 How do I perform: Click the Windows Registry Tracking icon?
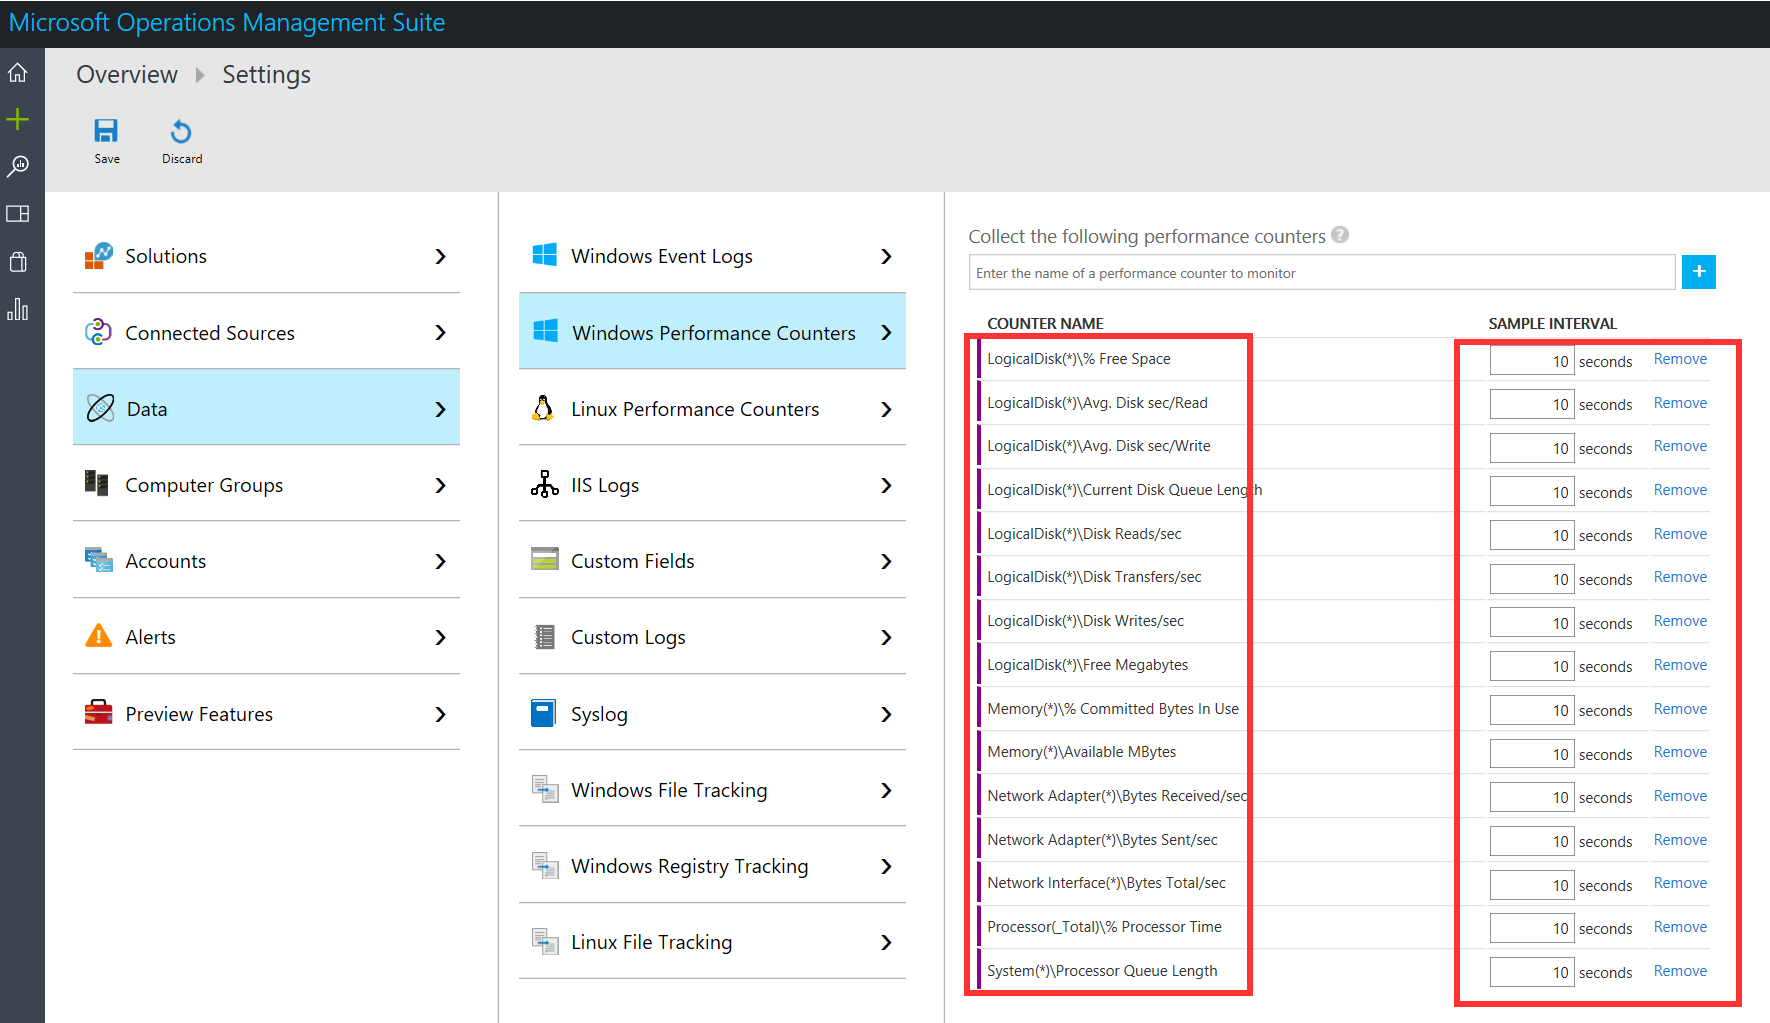(544, 865)
